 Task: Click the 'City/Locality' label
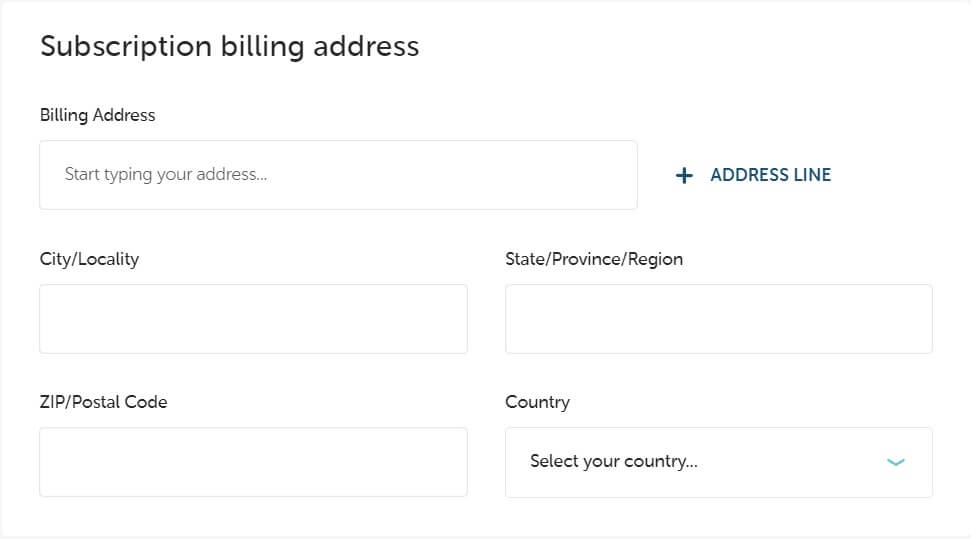[89, 259]
